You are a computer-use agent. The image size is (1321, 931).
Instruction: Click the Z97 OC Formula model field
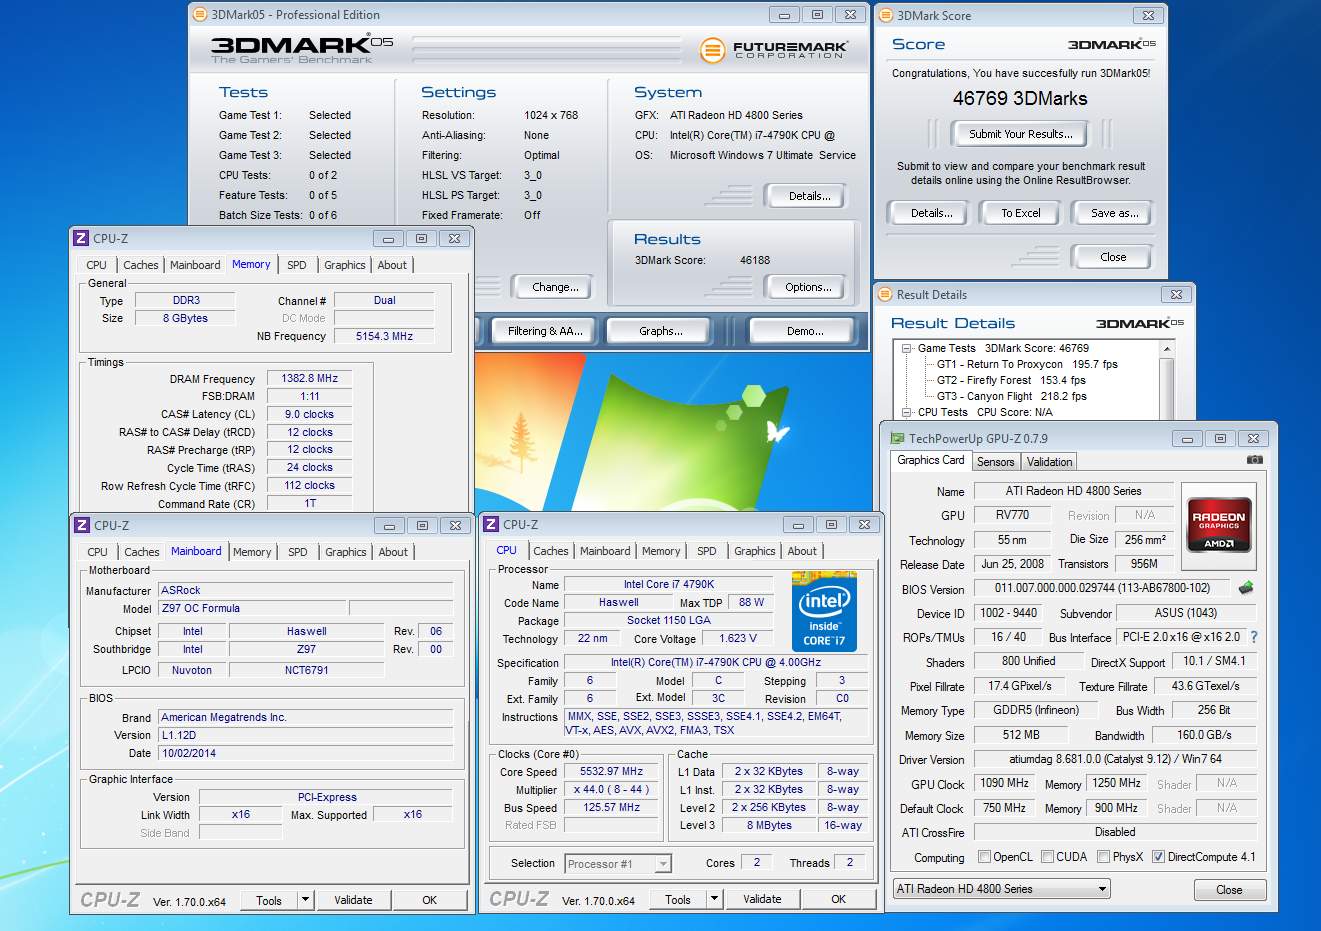pos(253,608)
